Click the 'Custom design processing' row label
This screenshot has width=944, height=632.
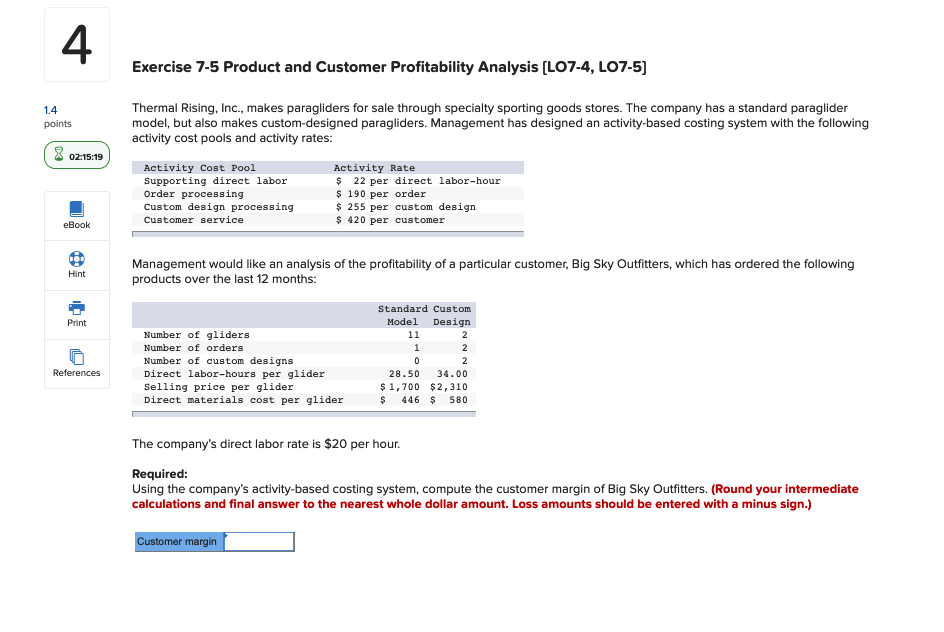218,206
